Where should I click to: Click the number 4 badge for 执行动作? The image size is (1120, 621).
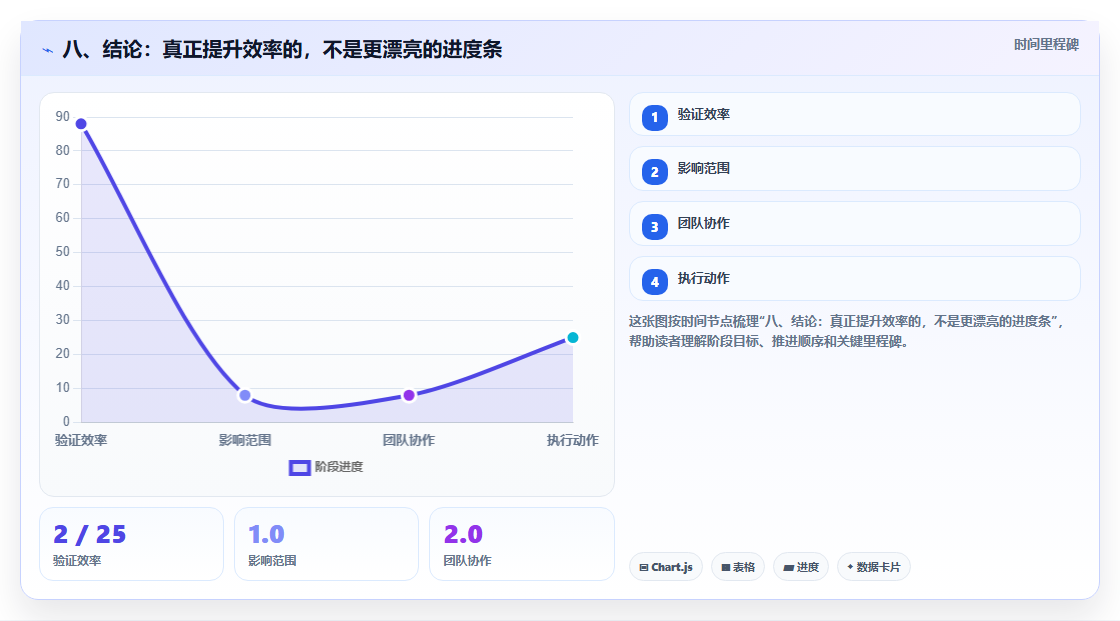[x=654, y=282]
